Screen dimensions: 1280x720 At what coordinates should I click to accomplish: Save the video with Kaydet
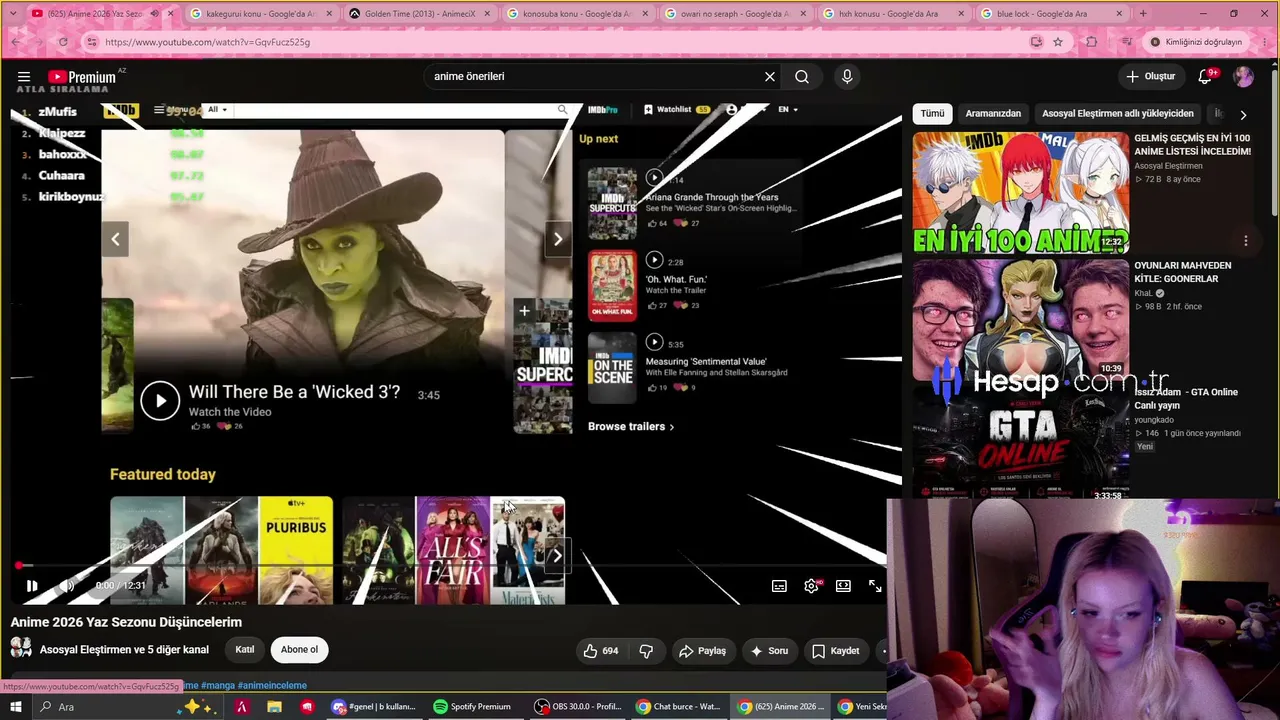pos(836,651)
